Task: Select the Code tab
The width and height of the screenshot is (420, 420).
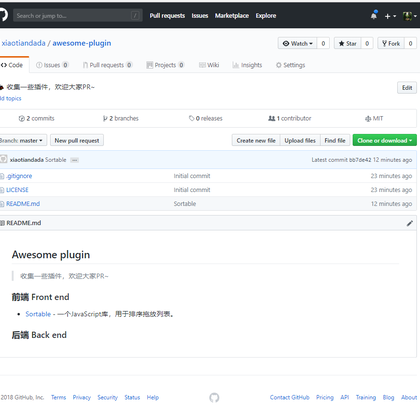Action: point(13,65)
